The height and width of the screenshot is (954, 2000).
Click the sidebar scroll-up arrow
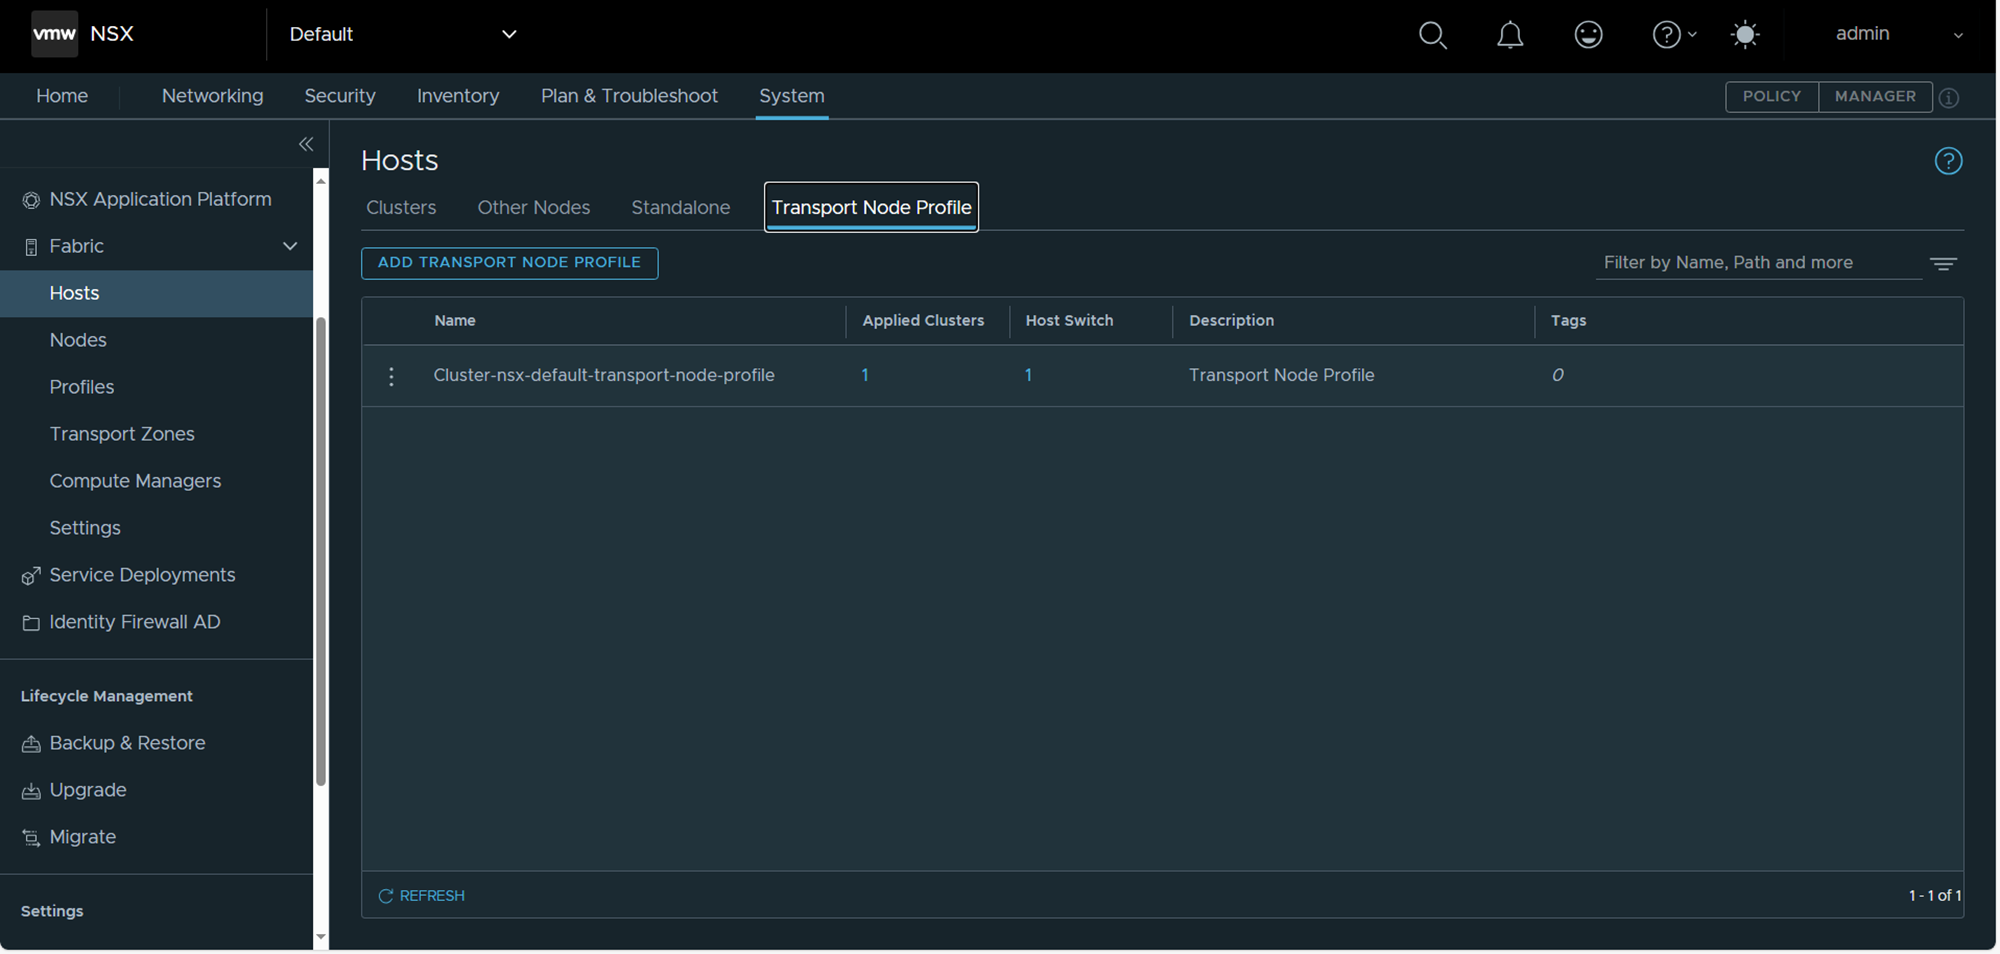[321, 181]
